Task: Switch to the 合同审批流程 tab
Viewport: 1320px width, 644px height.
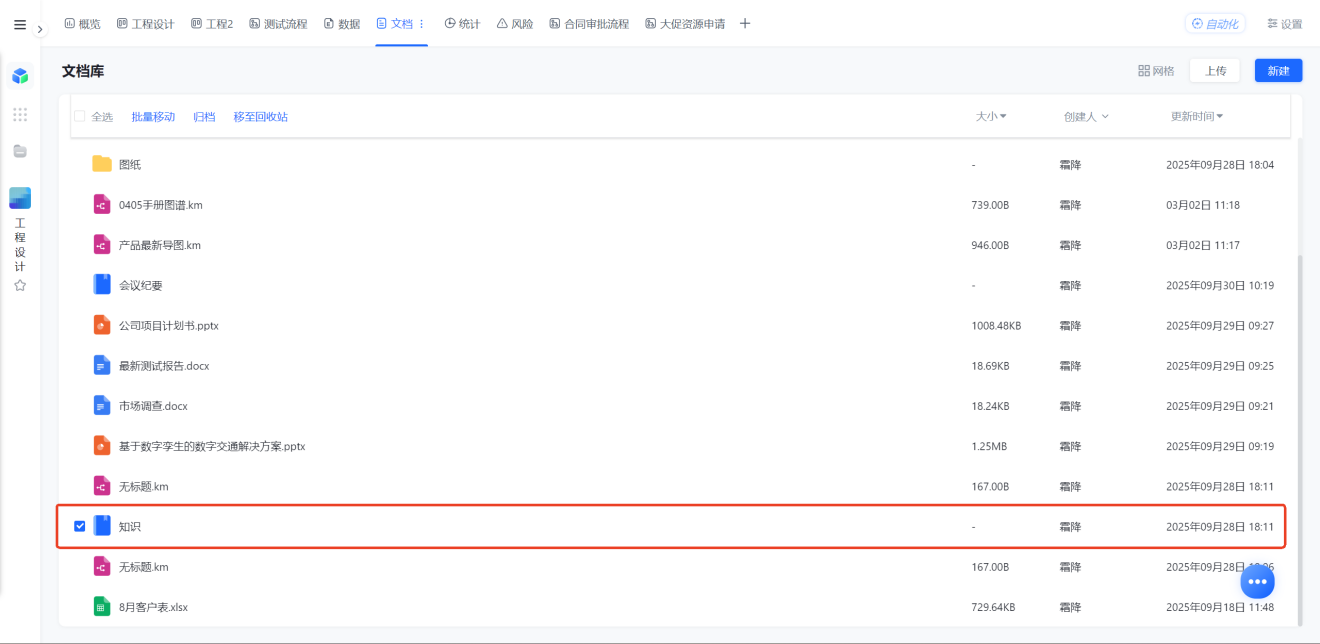Action: pos(589,24)
